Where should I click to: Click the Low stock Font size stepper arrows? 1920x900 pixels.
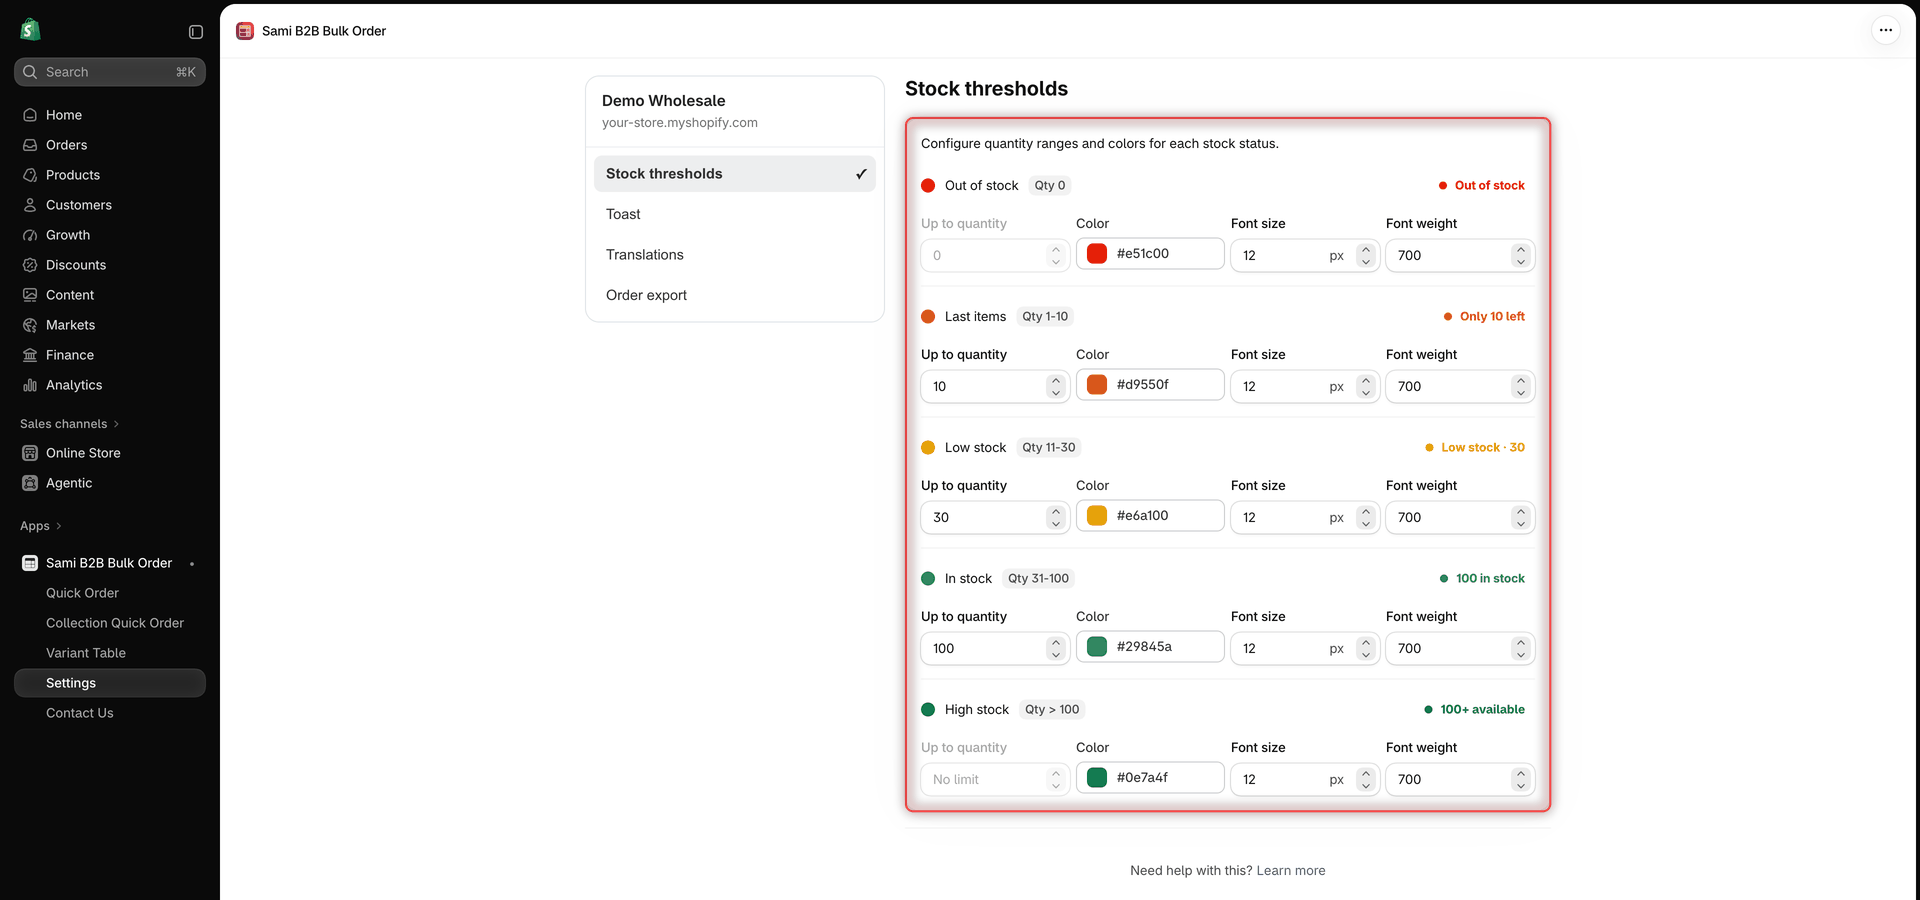tap(1366, 517)
